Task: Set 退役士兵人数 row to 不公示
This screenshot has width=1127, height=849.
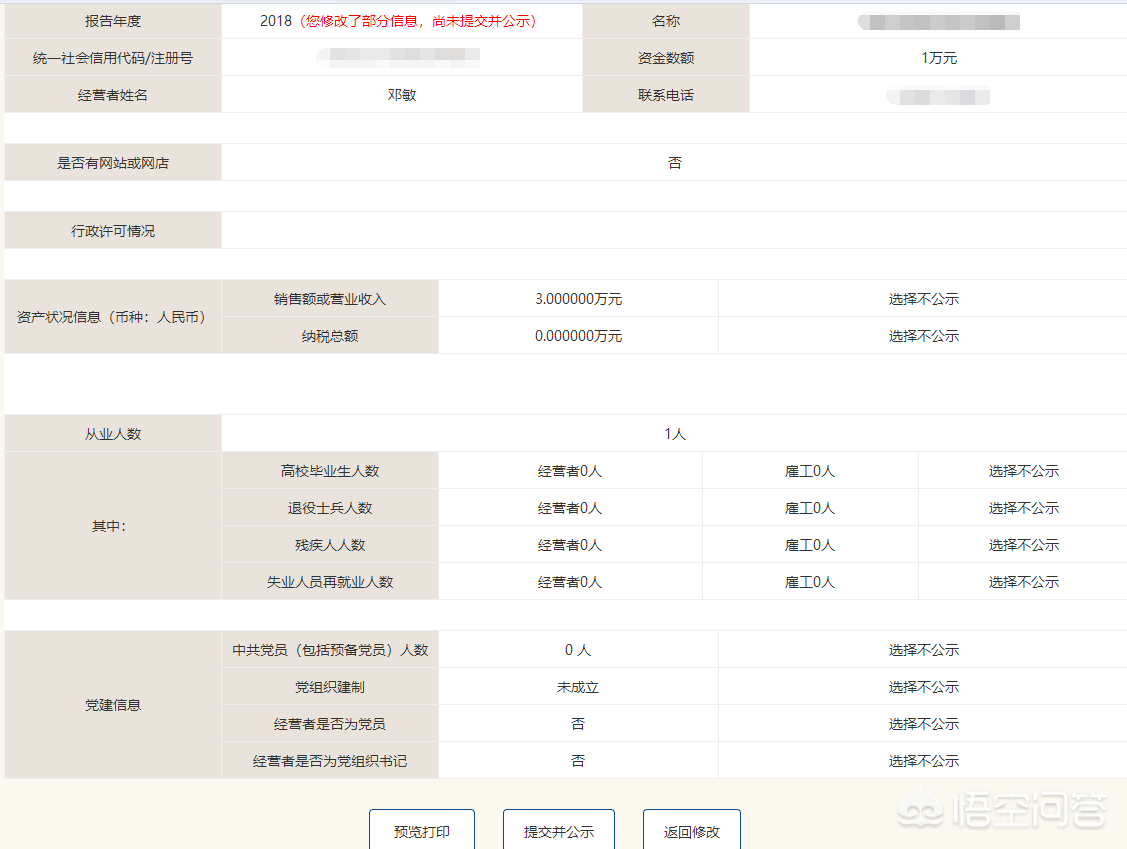Action: tap(1022, 507)
